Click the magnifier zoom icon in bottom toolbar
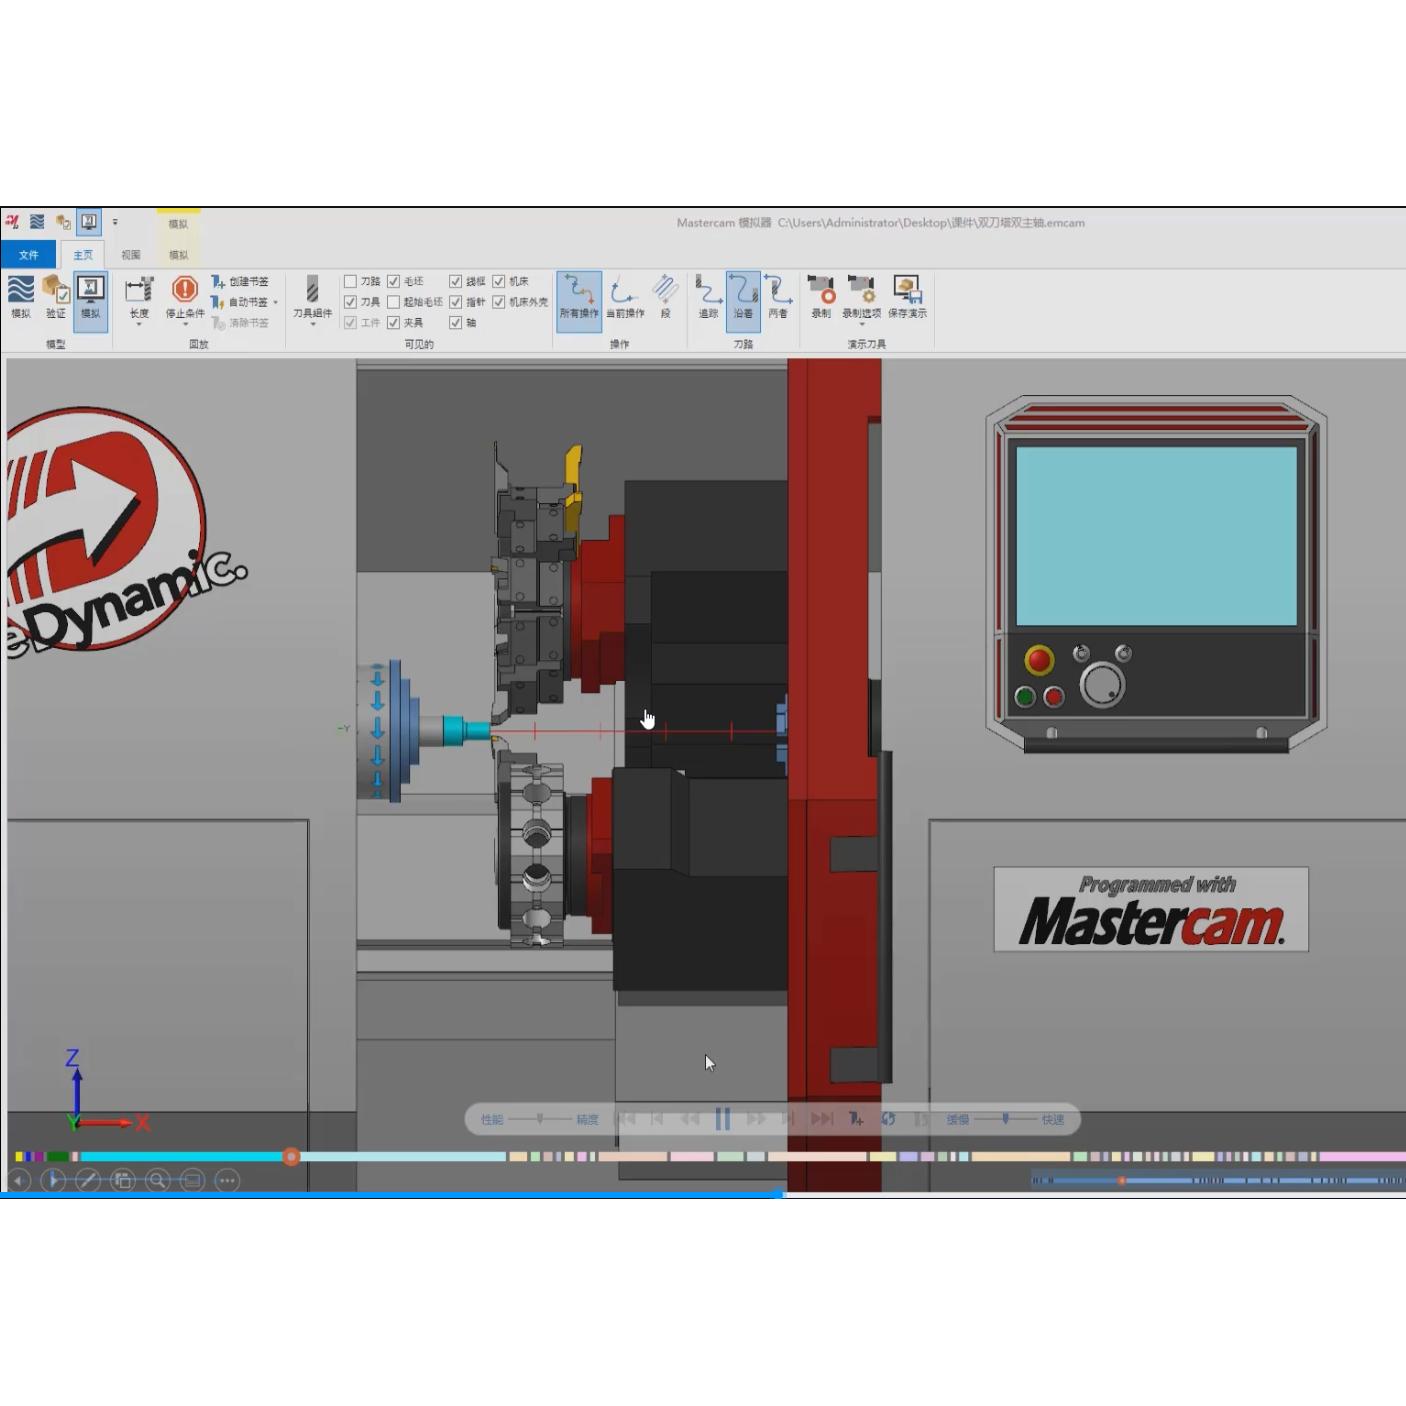 coord(157,1181)
